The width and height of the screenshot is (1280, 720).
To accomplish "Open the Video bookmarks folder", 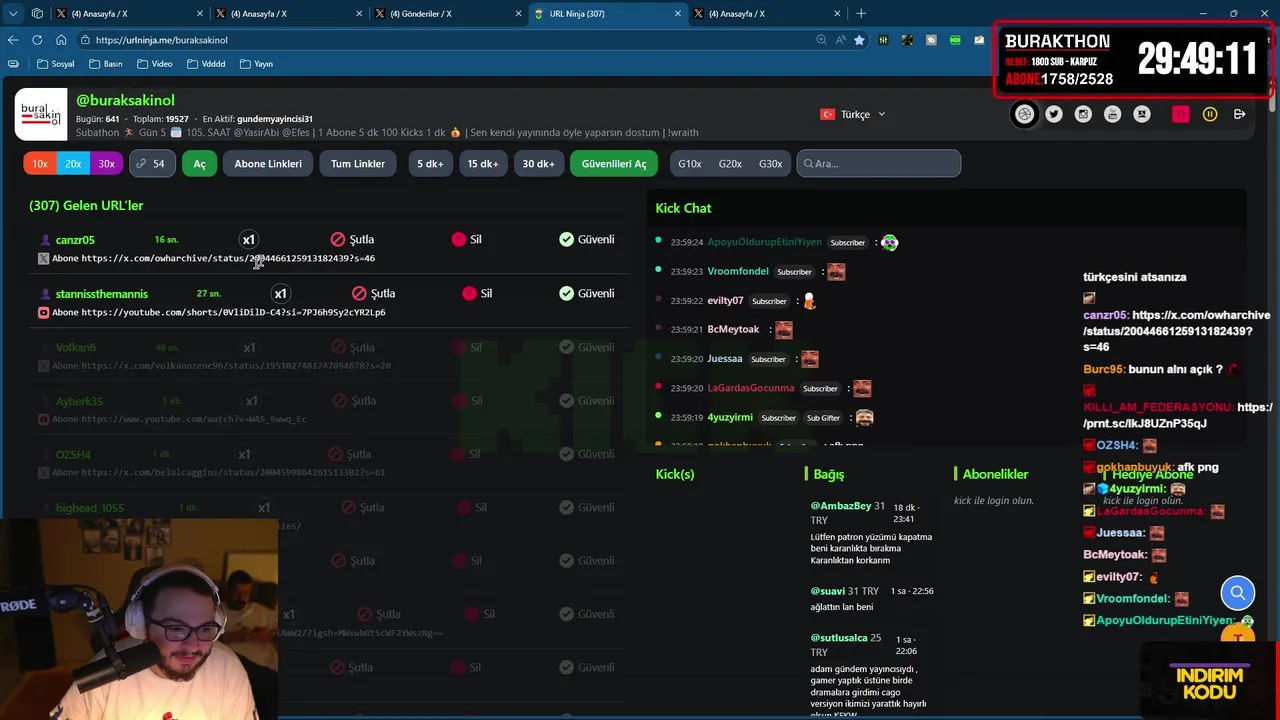I will [x=155, y=64].
